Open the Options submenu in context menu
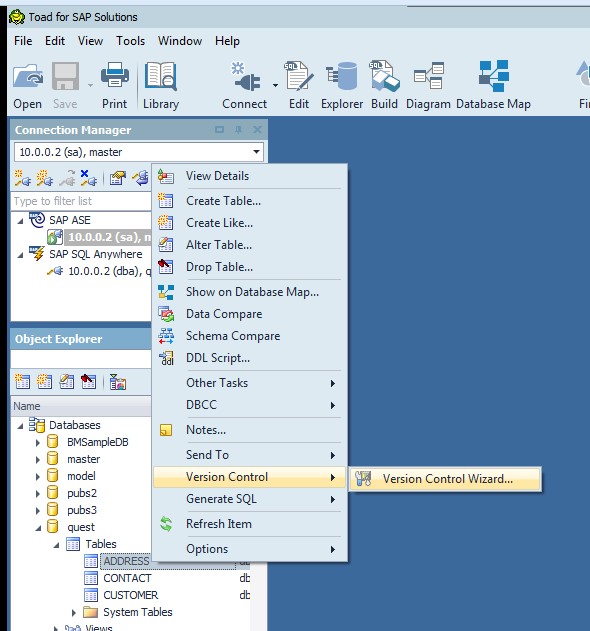Viewport: 590px width, 631px height. (250, 549)
